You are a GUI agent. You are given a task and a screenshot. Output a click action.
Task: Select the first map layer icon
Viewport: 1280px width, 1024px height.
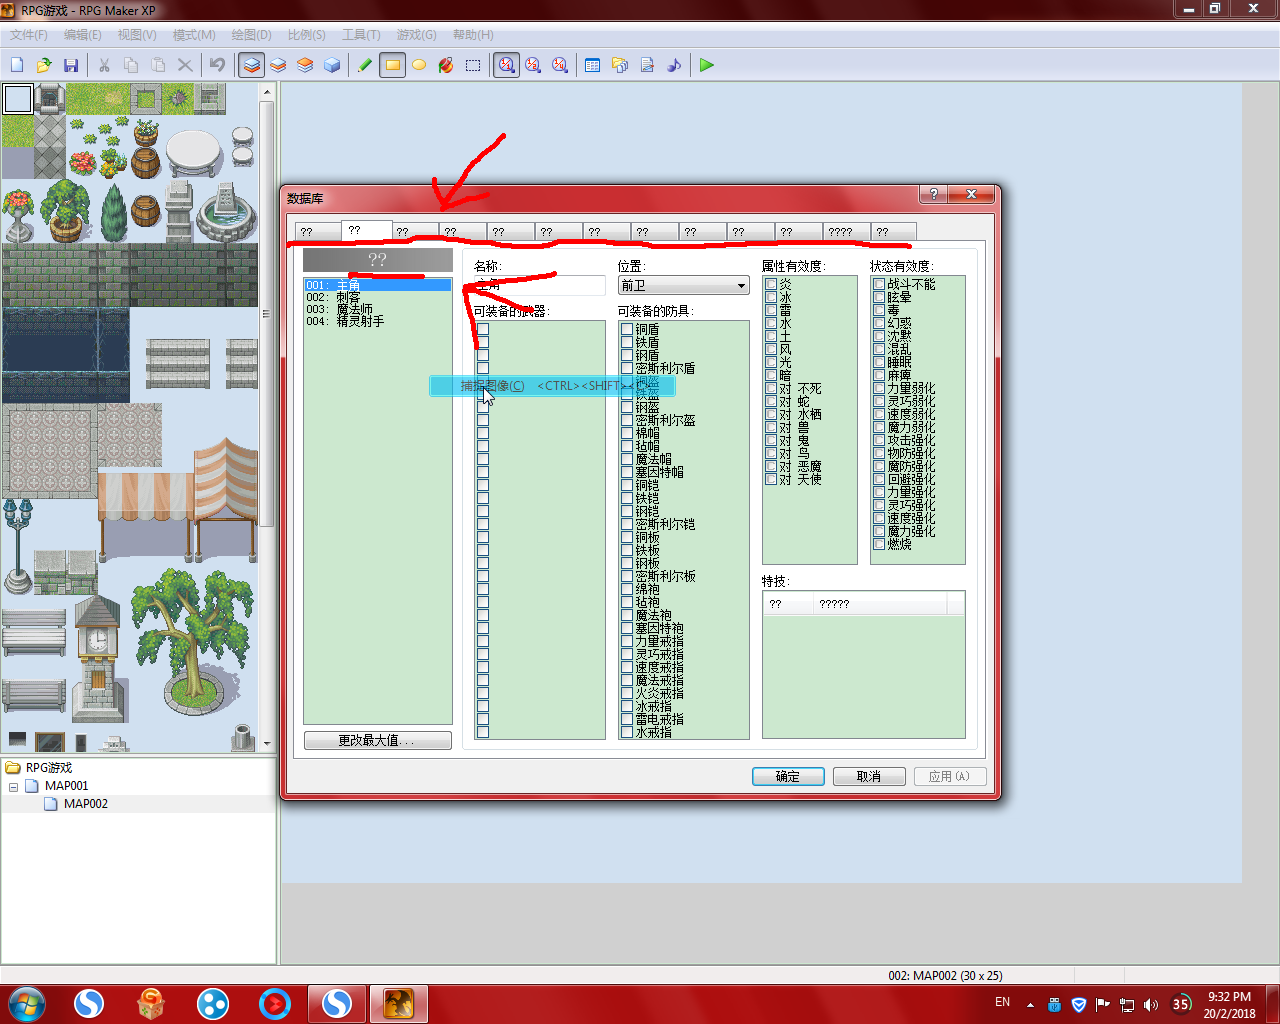click(x=252, y=65)
